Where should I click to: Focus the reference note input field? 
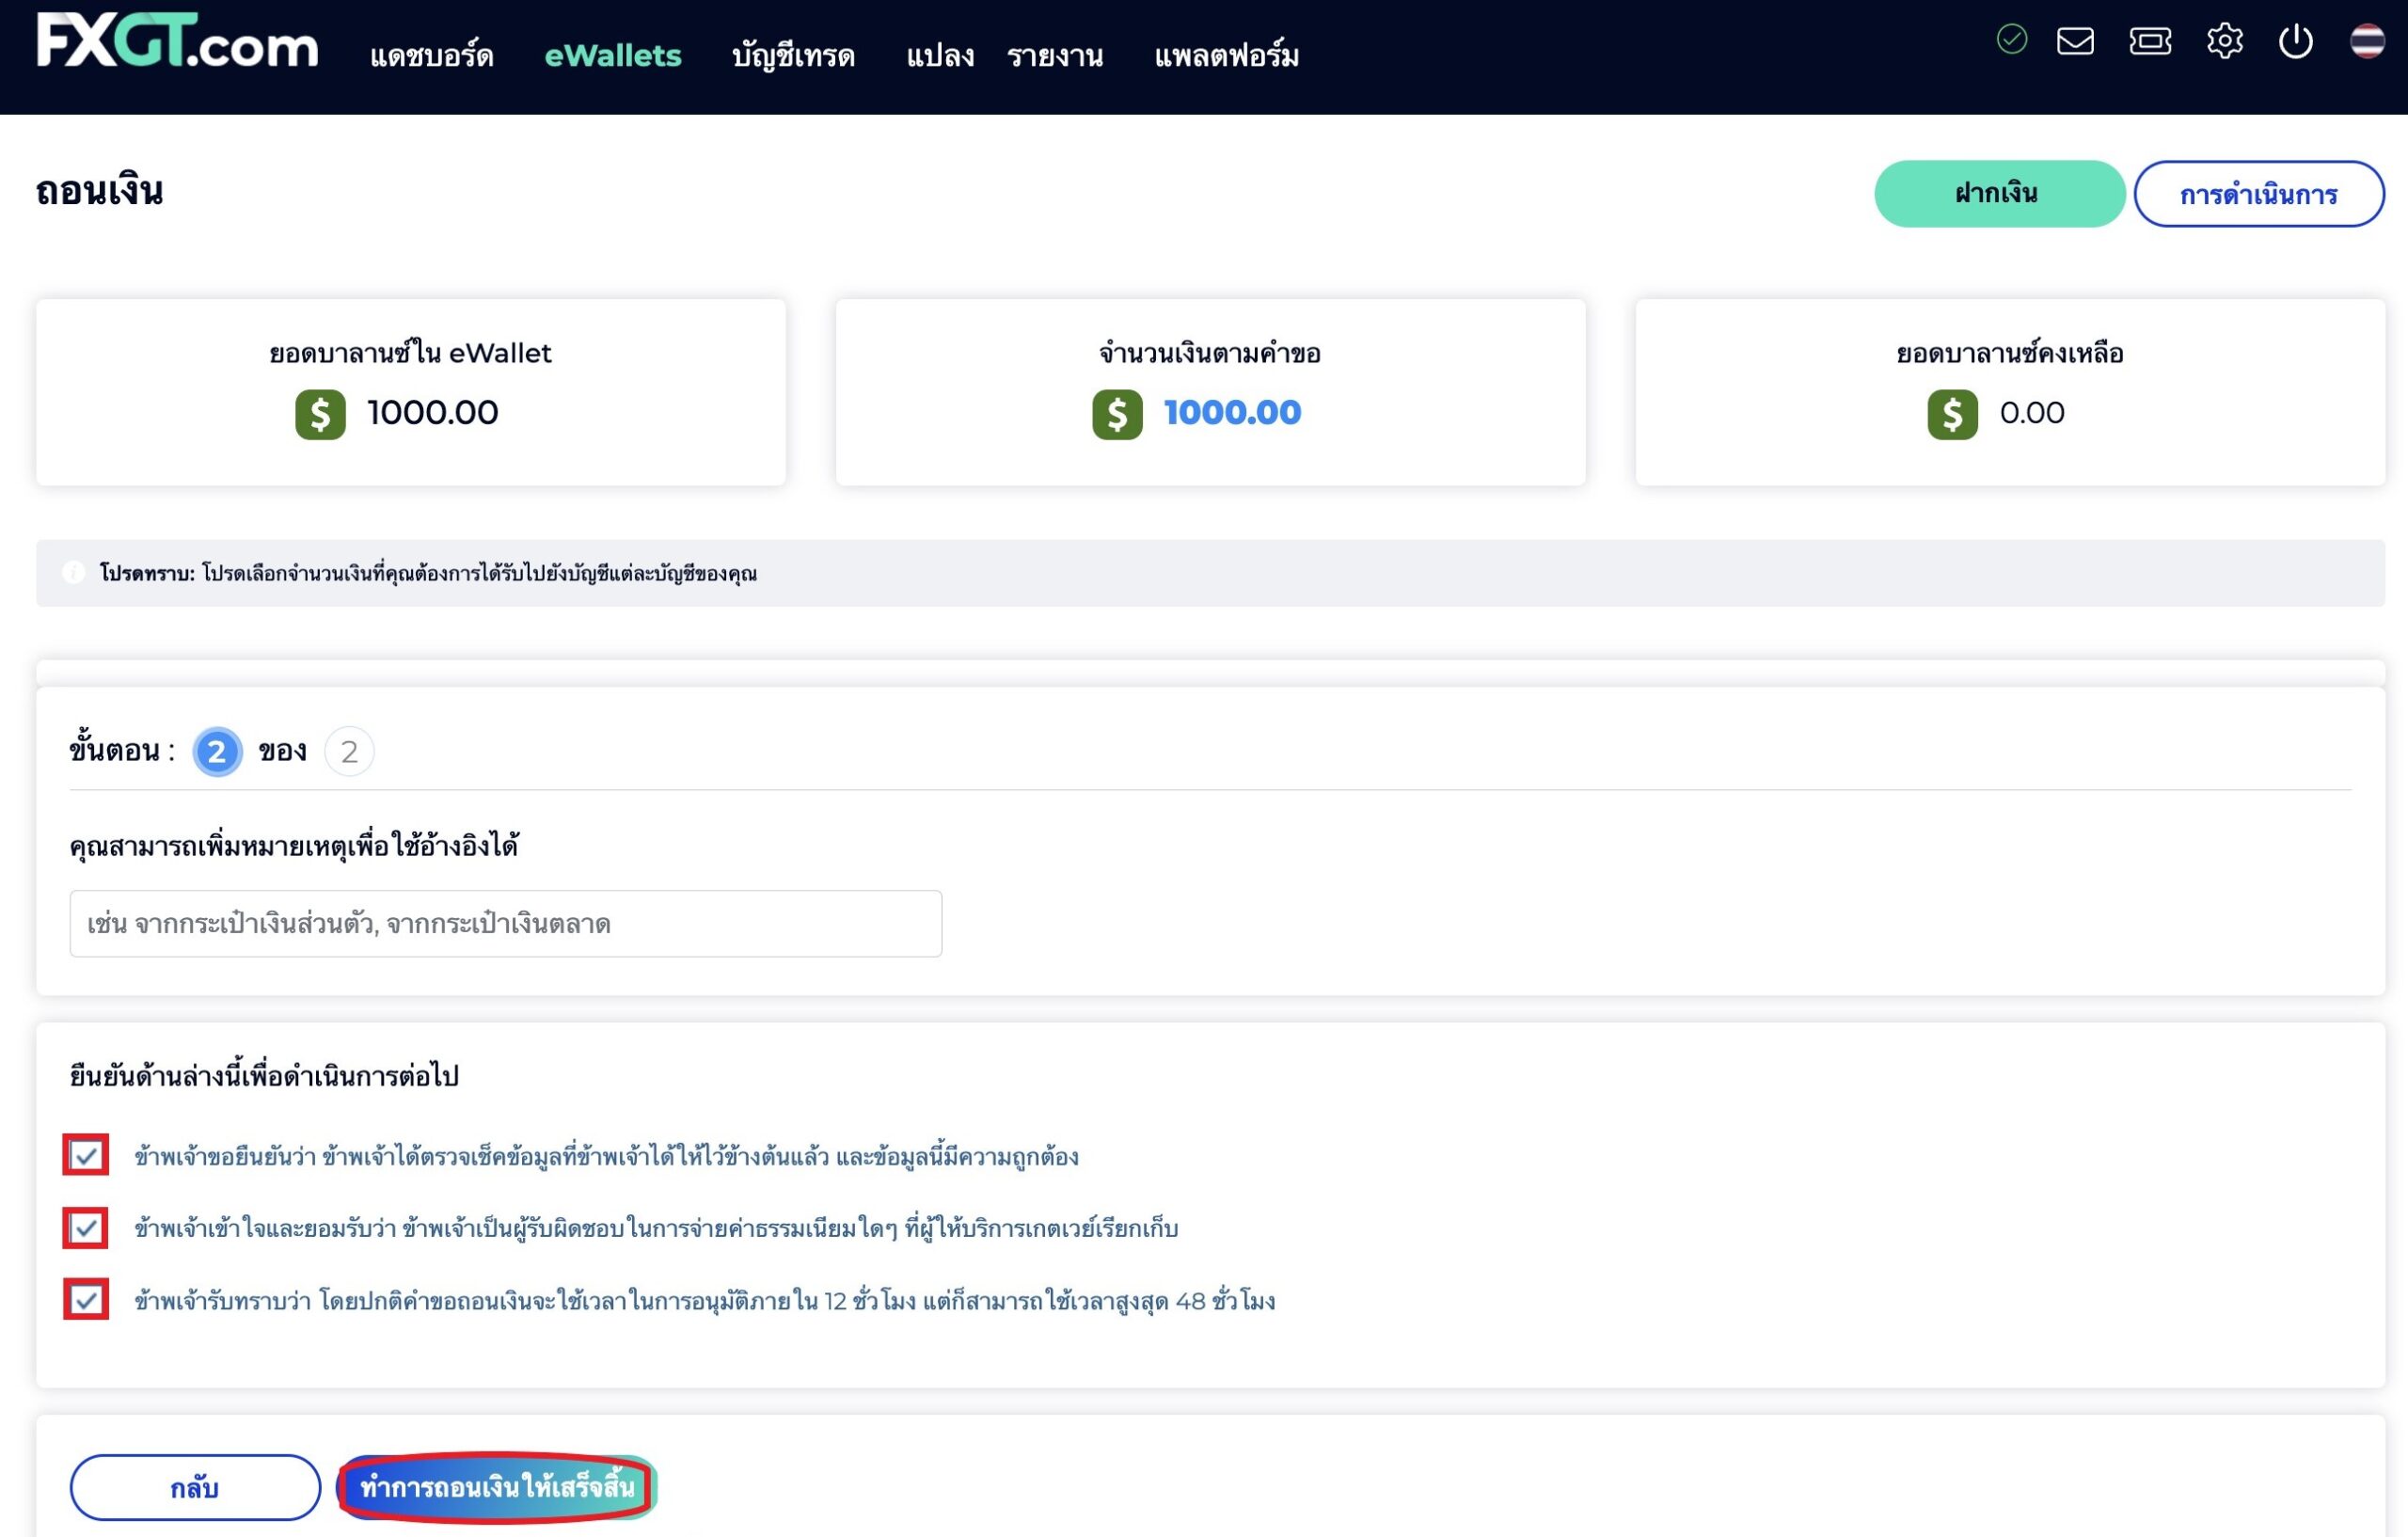[506, 924]
